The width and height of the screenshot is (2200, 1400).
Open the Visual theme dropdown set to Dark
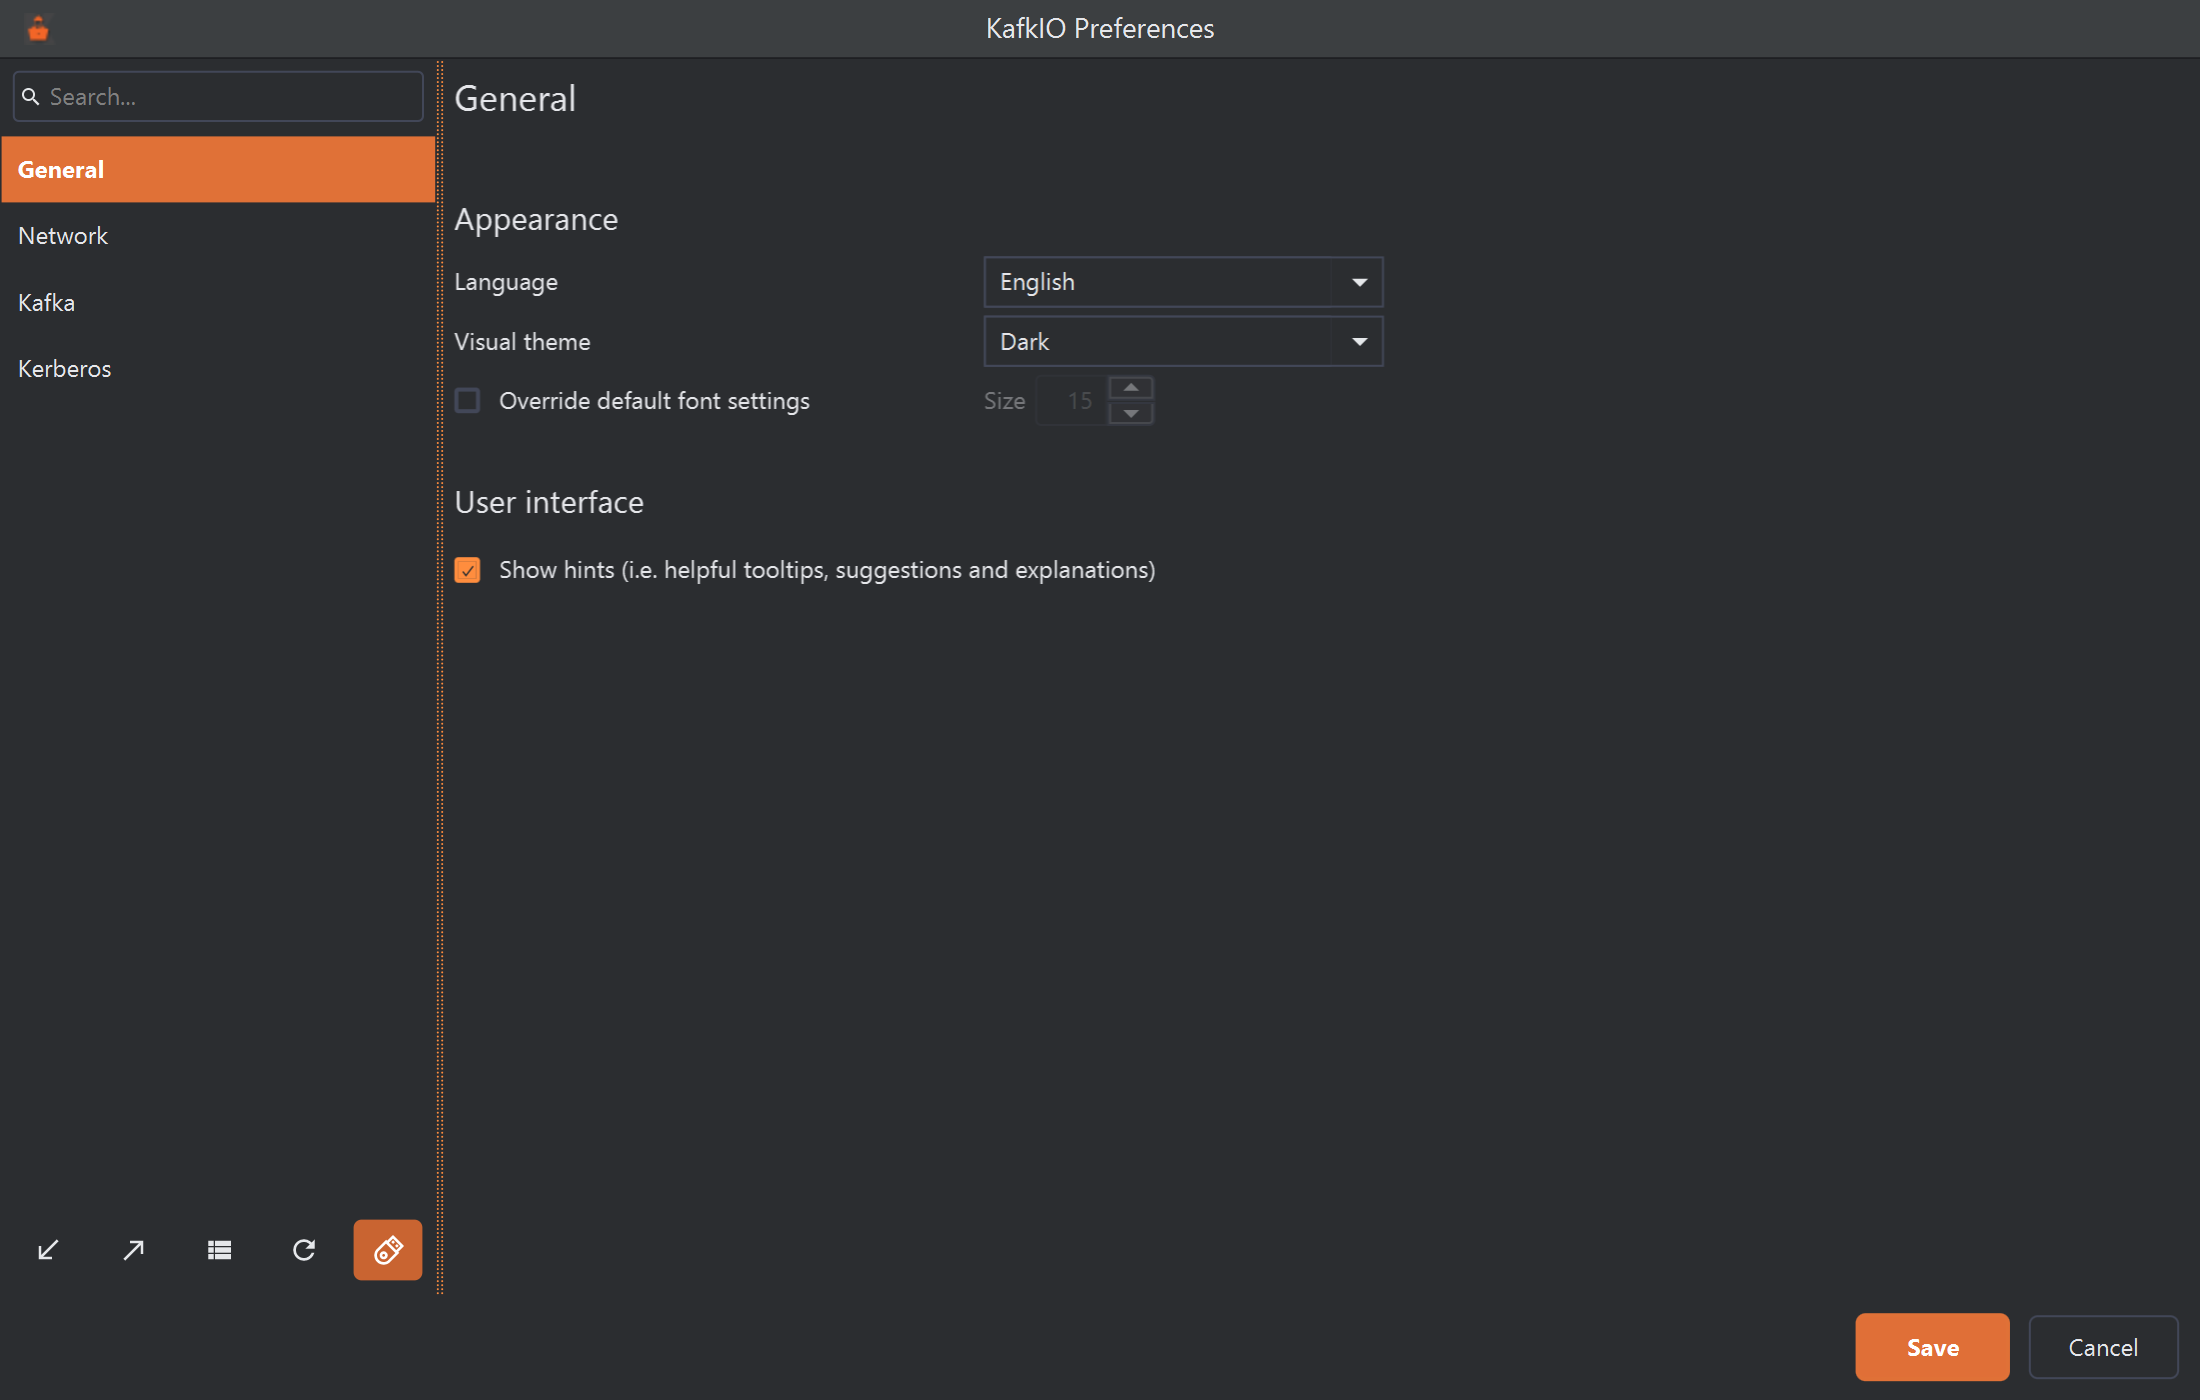pos(1183,341)
